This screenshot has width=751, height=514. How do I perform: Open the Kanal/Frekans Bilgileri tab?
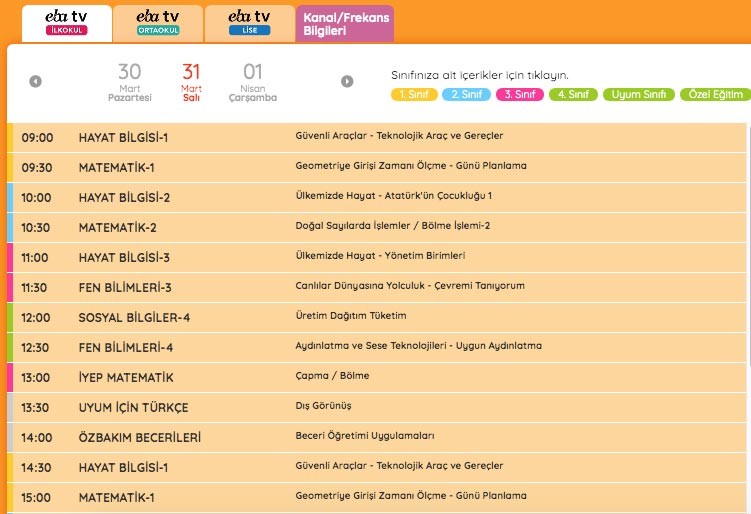click(x=345, y=23)
